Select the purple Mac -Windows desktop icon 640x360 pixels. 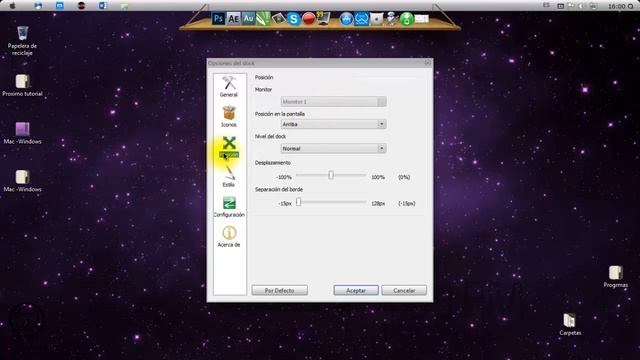[22, 133]
